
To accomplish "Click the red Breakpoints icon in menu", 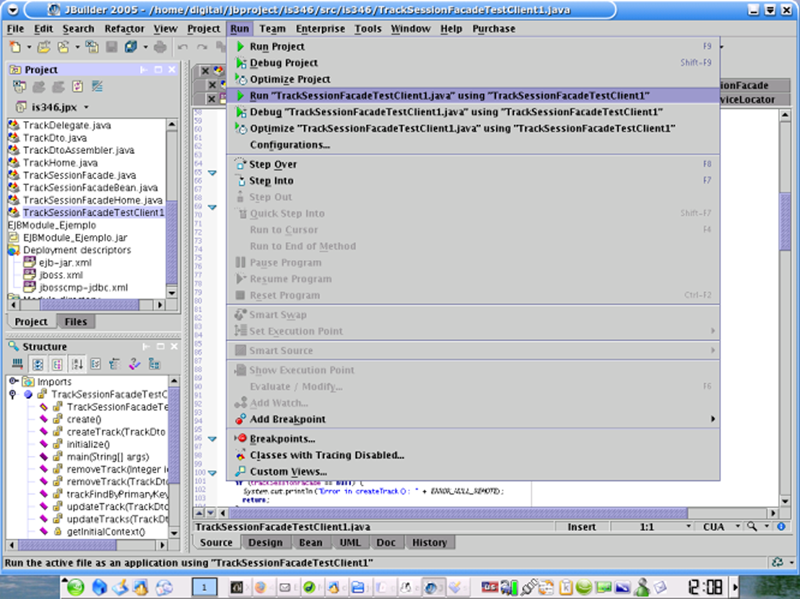I will (240, 439).
